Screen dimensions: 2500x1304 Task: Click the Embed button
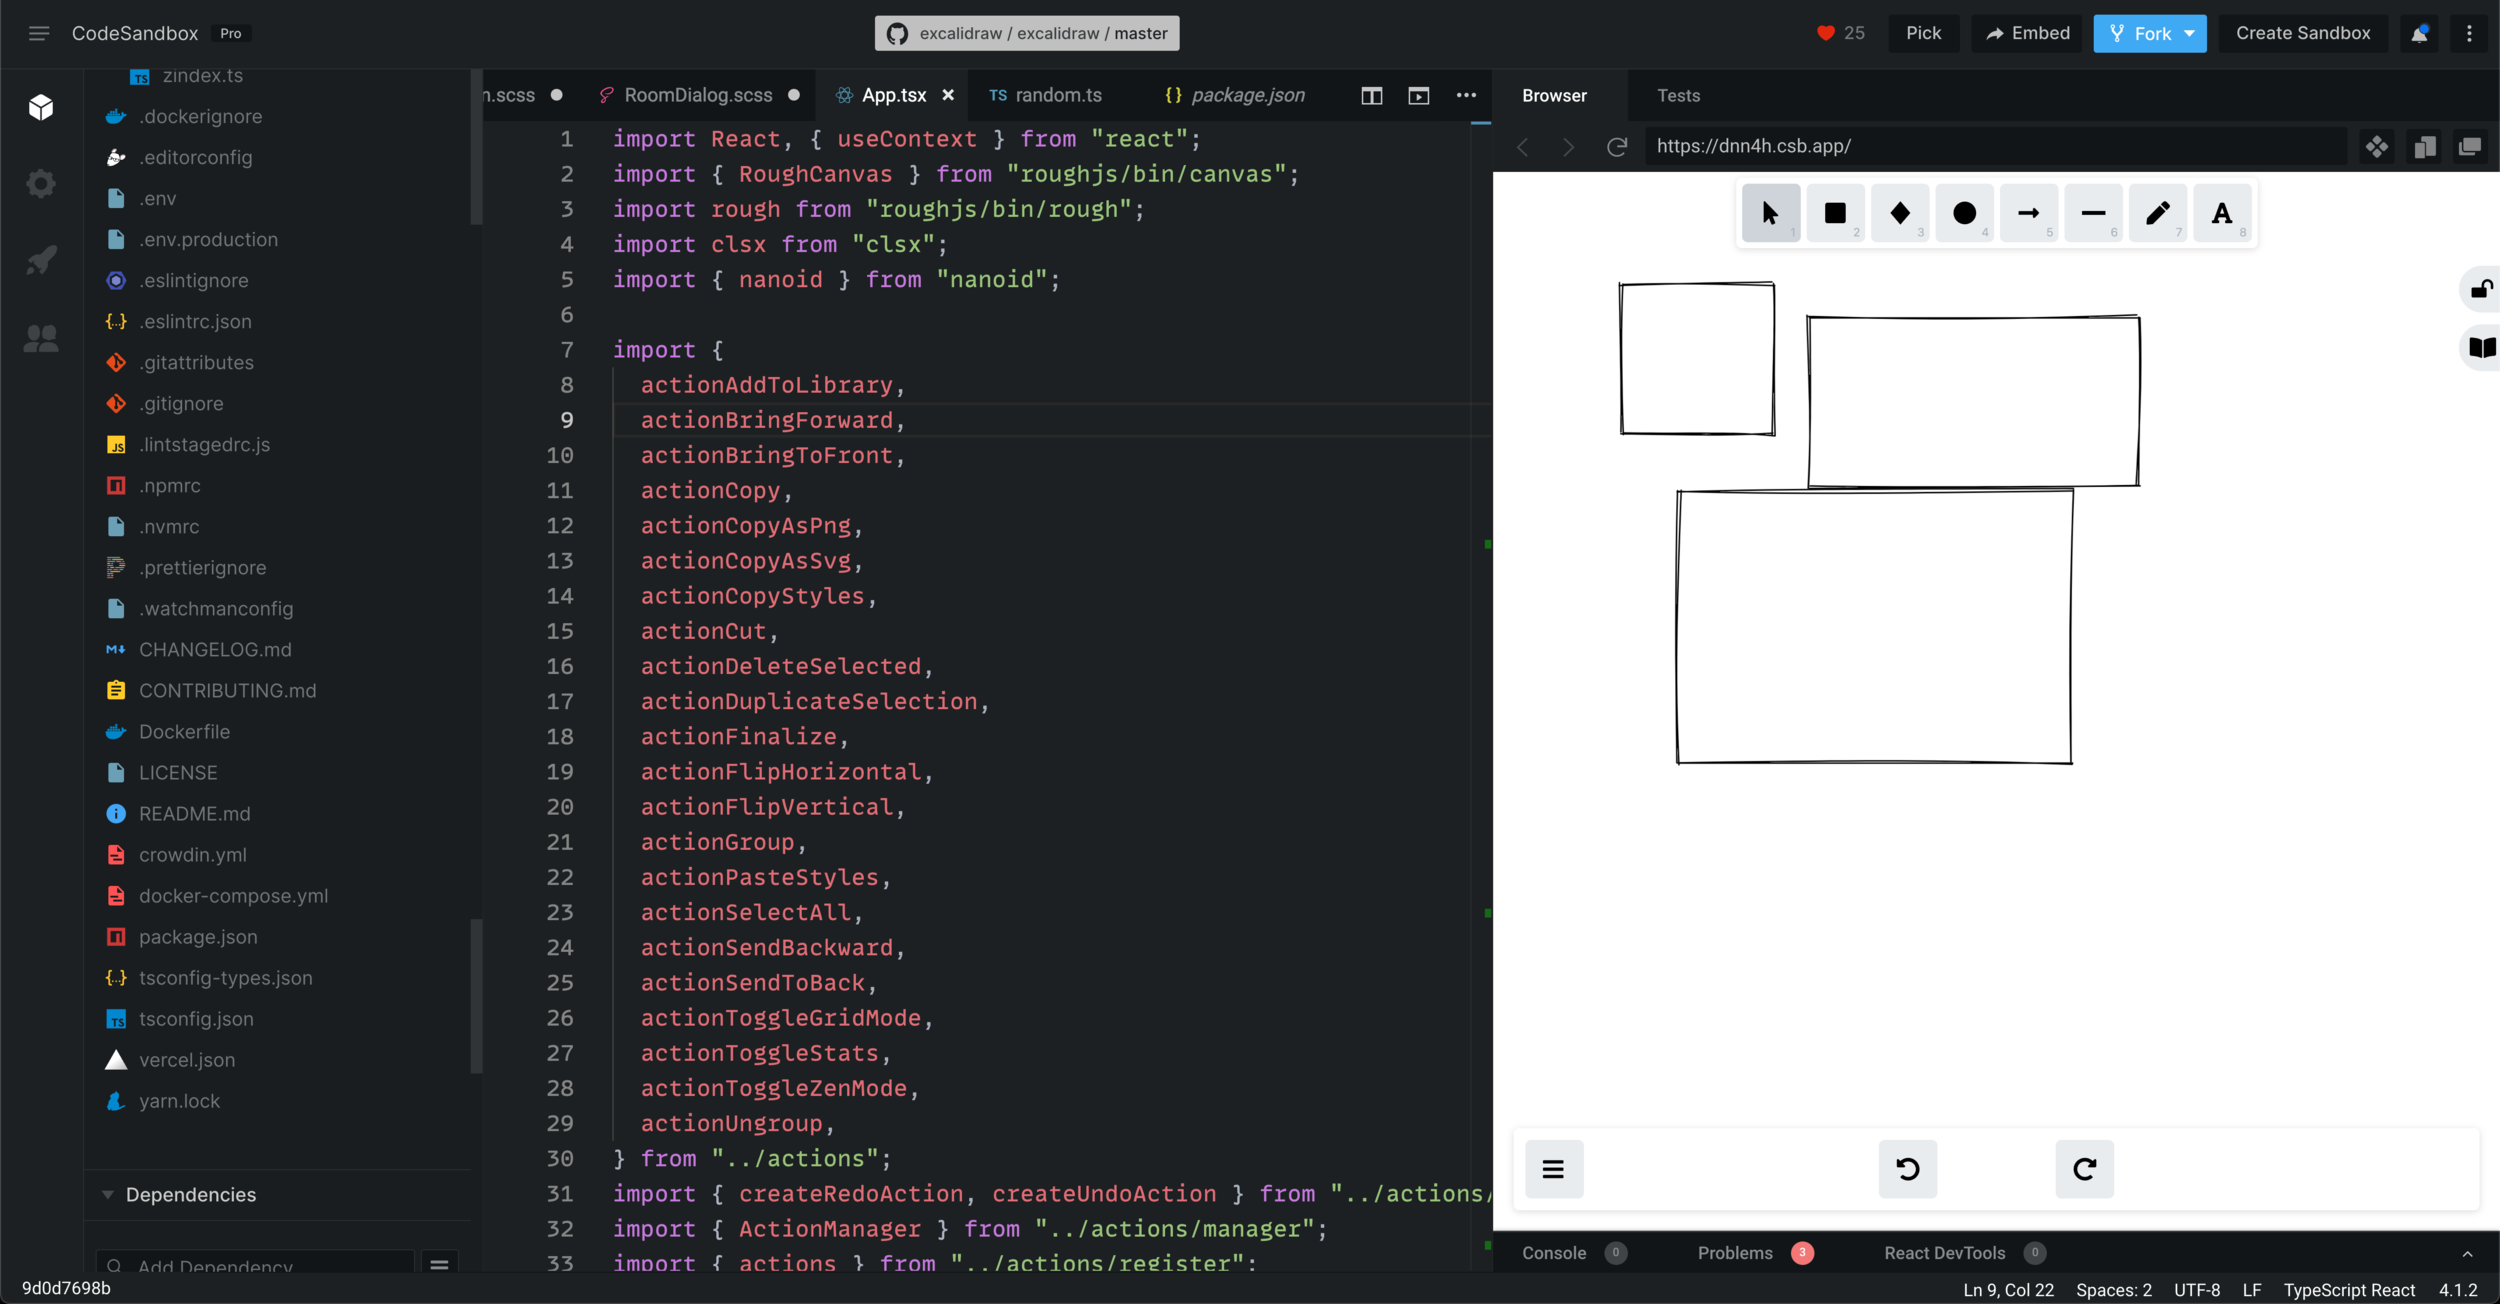[x=2027, y=33]
